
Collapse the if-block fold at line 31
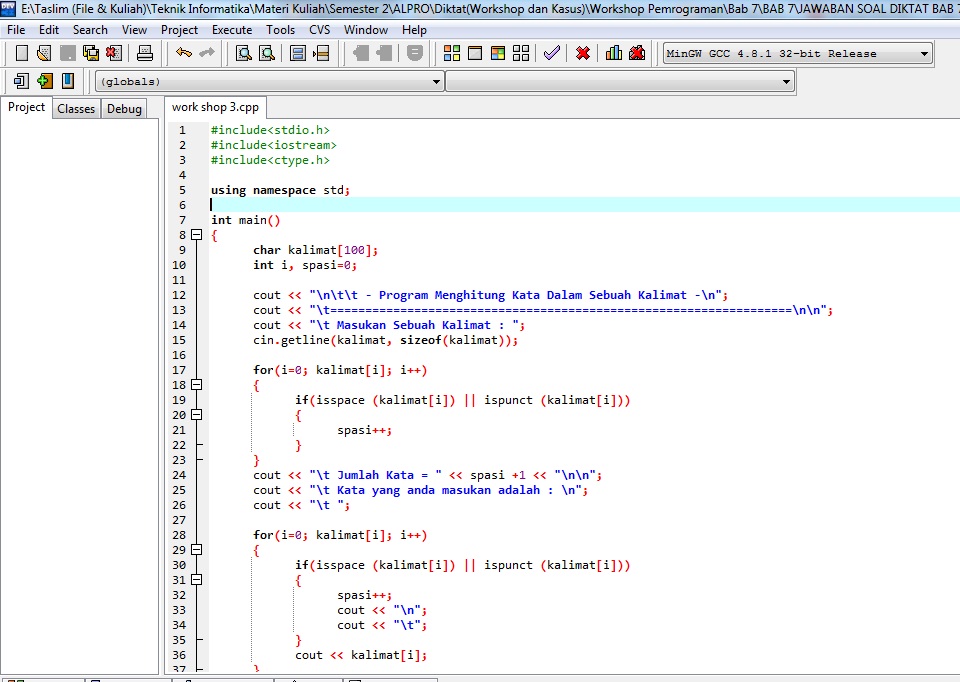pos(195,579)
